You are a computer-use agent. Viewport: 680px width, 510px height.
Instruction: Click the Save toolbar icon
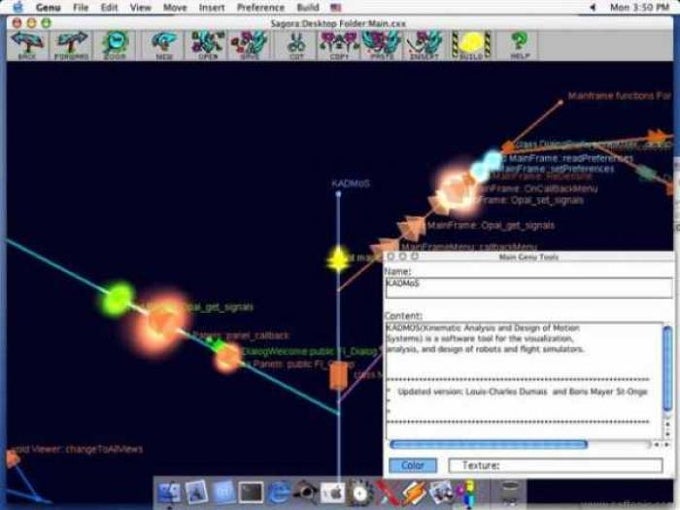[x=249, y=45]
